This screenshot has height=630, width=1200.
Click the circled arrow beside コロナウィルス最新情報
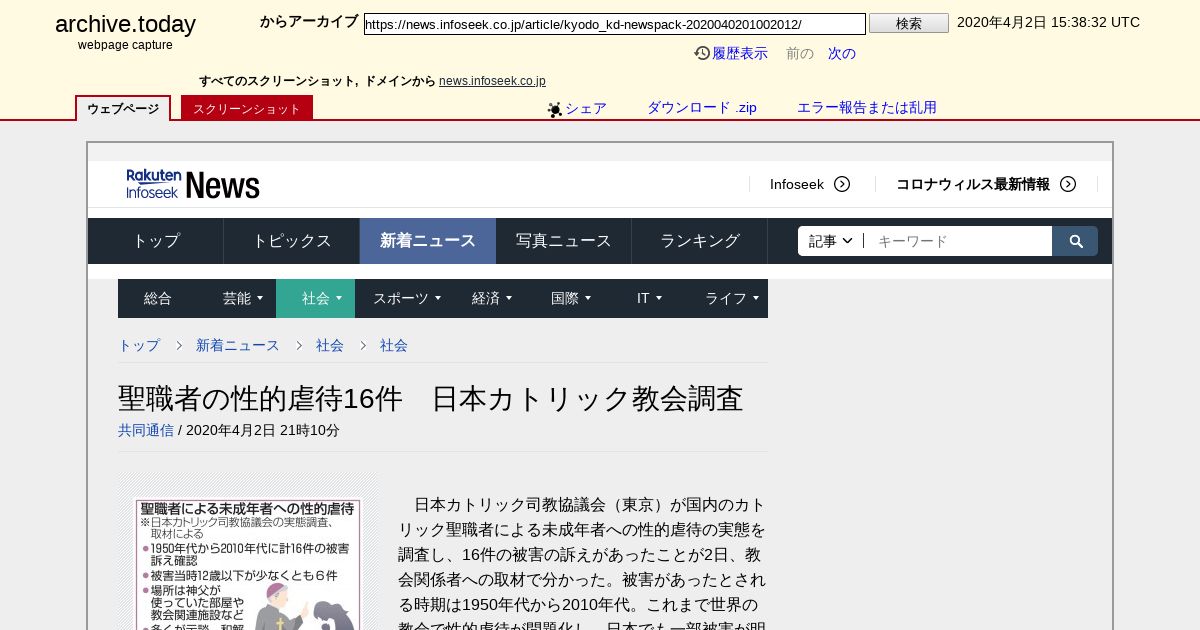click(1068, 184)
